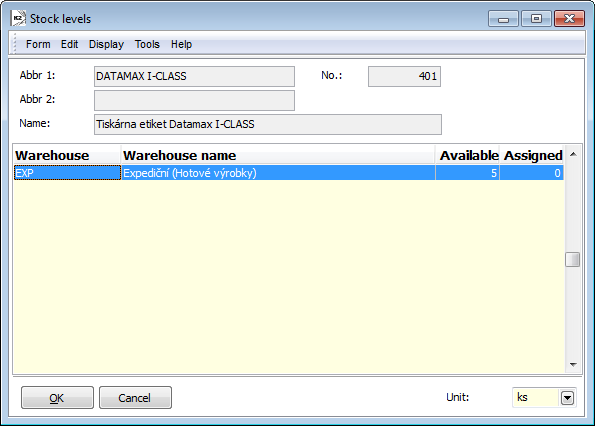The image size is (595, 426).
Task: Click the No. field showing 401
Action: point(404,77)
